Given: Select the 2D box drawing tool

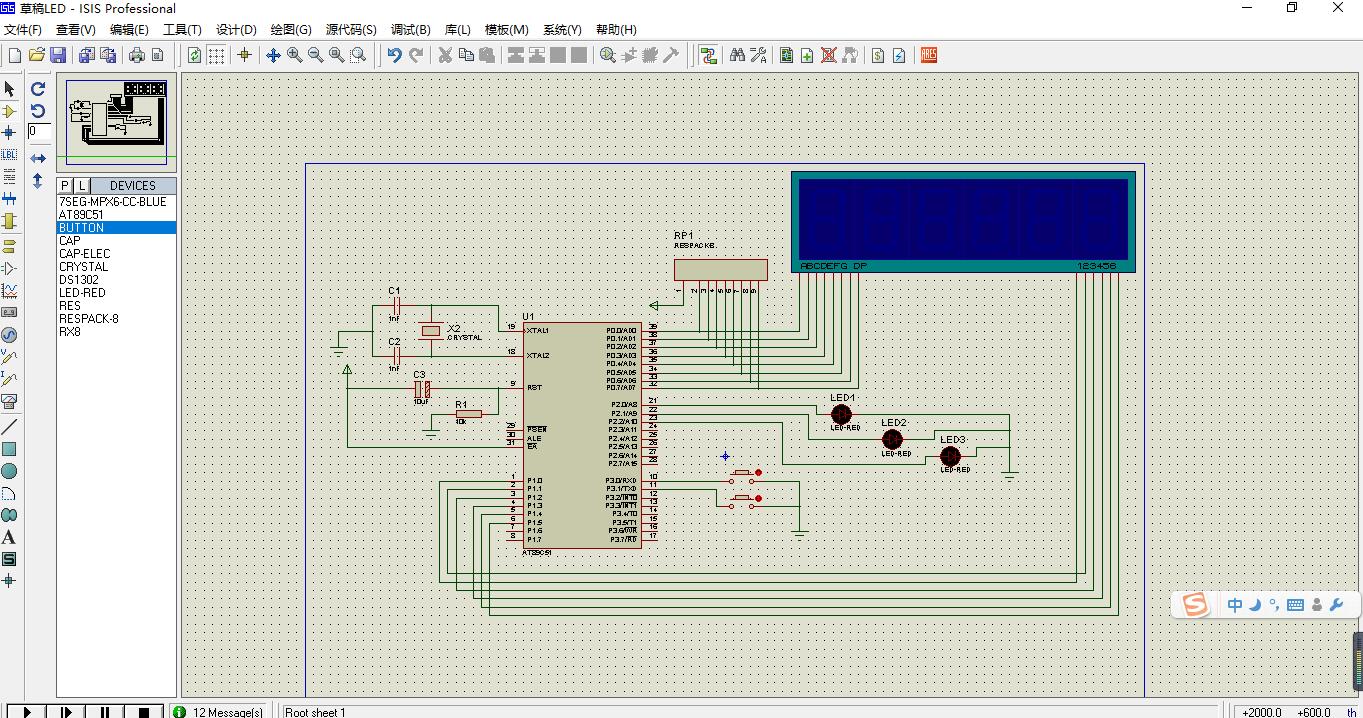Looking at the screenshot, I should coord(9,449).
